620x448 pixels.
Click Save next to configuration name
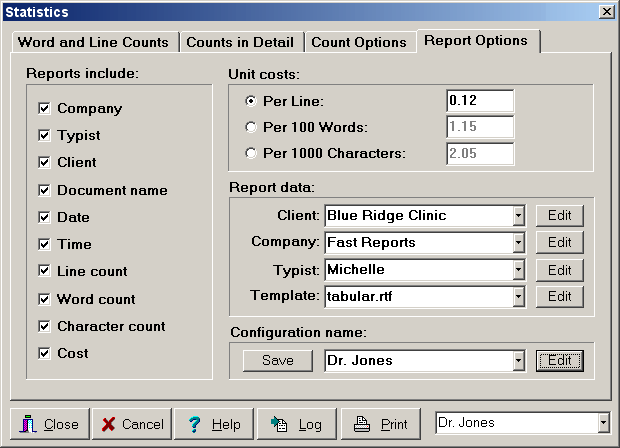pos(277,360)
